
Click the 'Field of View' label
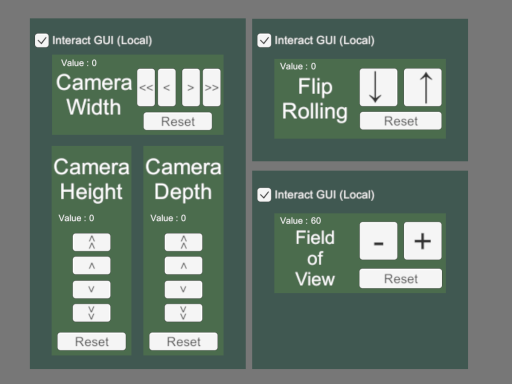tap(315, 258)
